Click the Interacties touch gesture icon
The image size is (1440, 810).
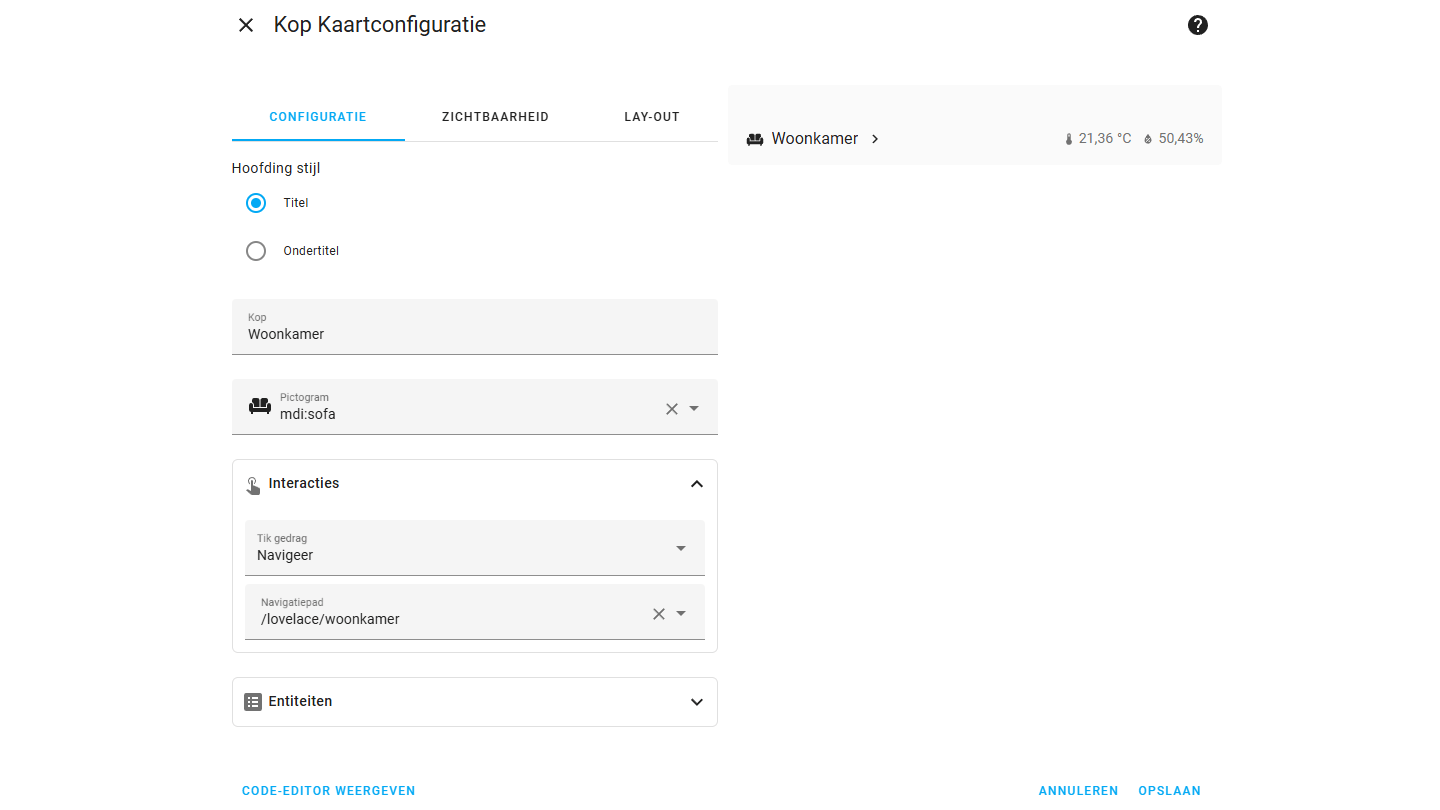pyautogui.click(x=253, y=485)
